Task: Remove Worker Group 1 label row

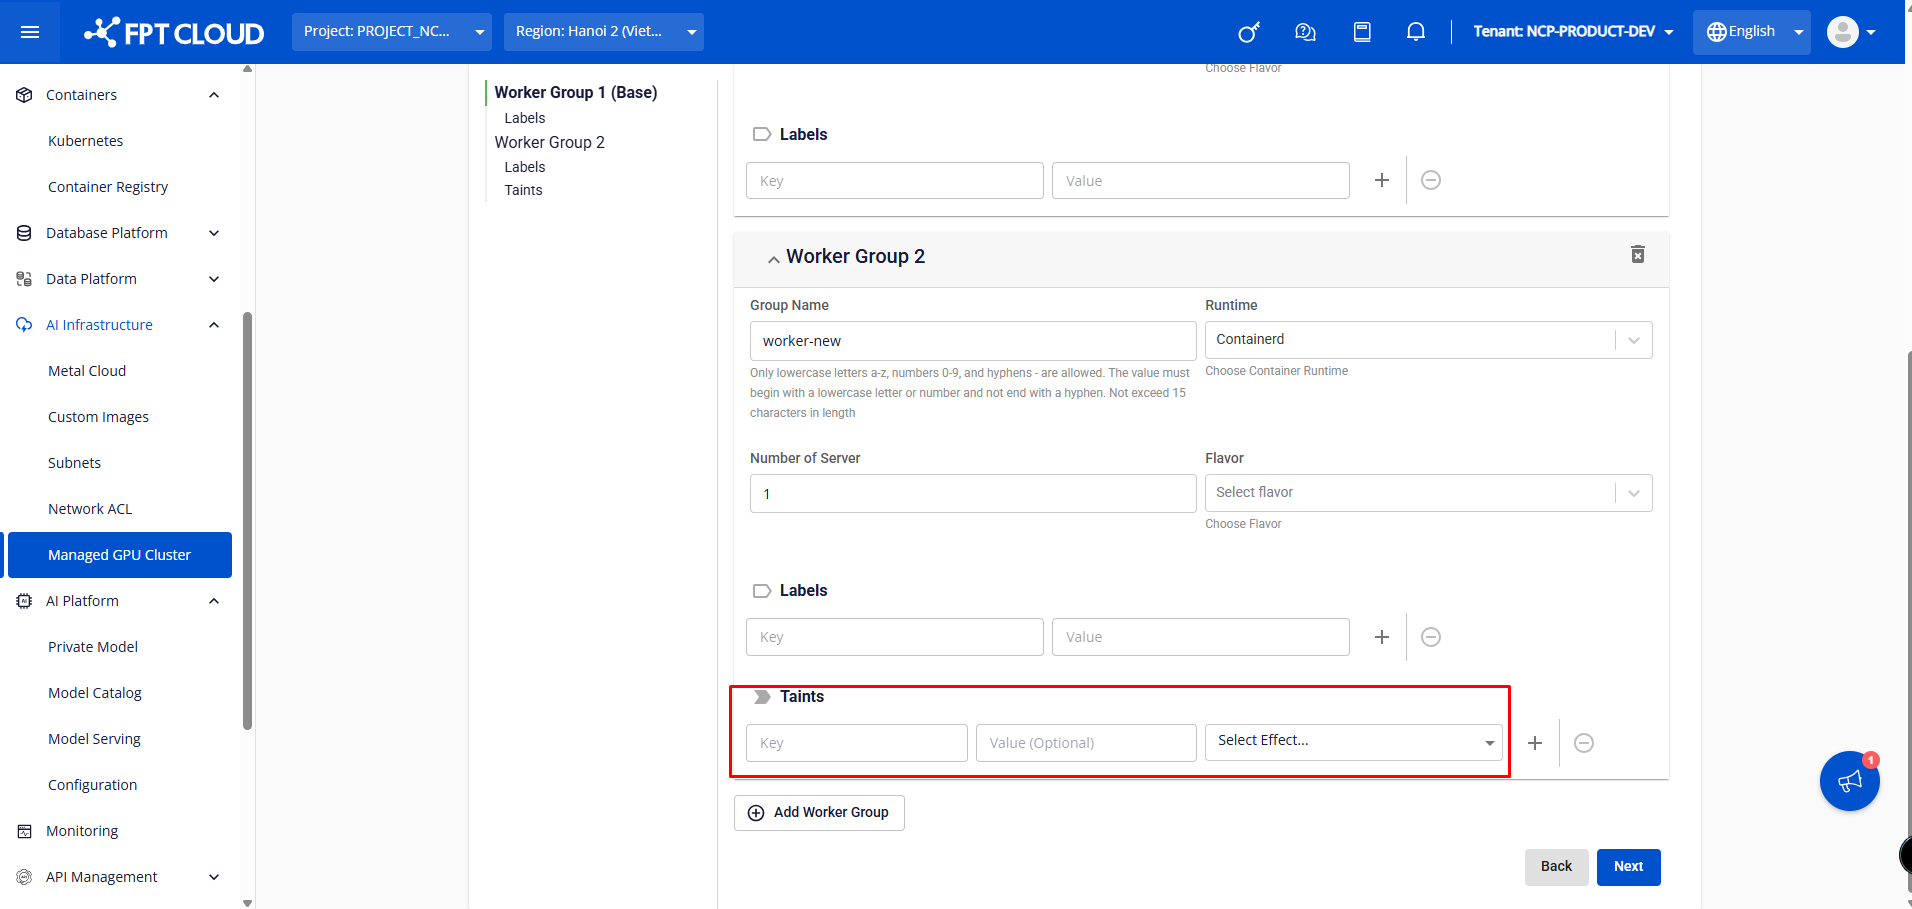Action: (1430, 181)
